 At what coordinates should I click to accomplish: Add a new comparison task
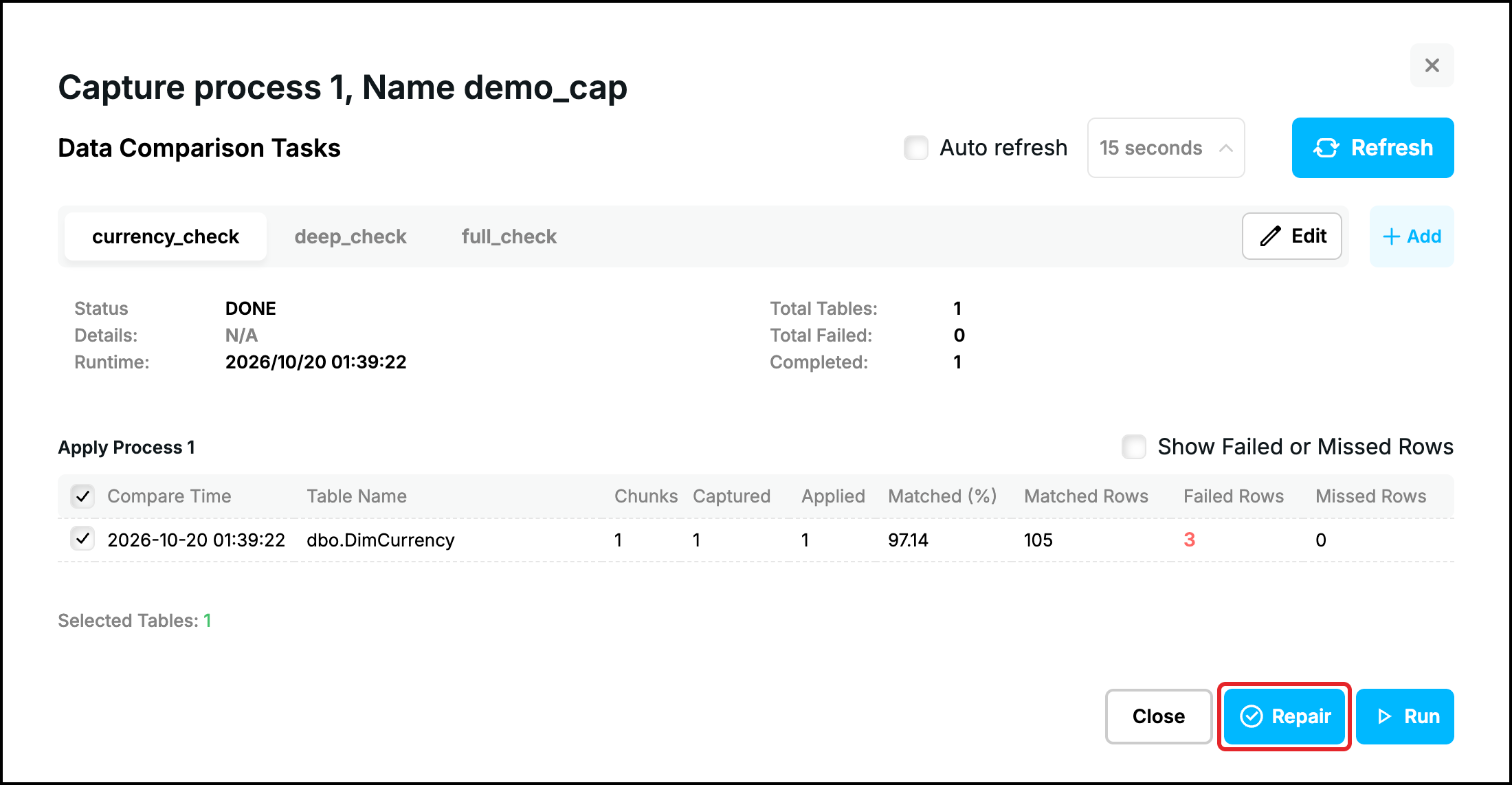click(1411, 236)
